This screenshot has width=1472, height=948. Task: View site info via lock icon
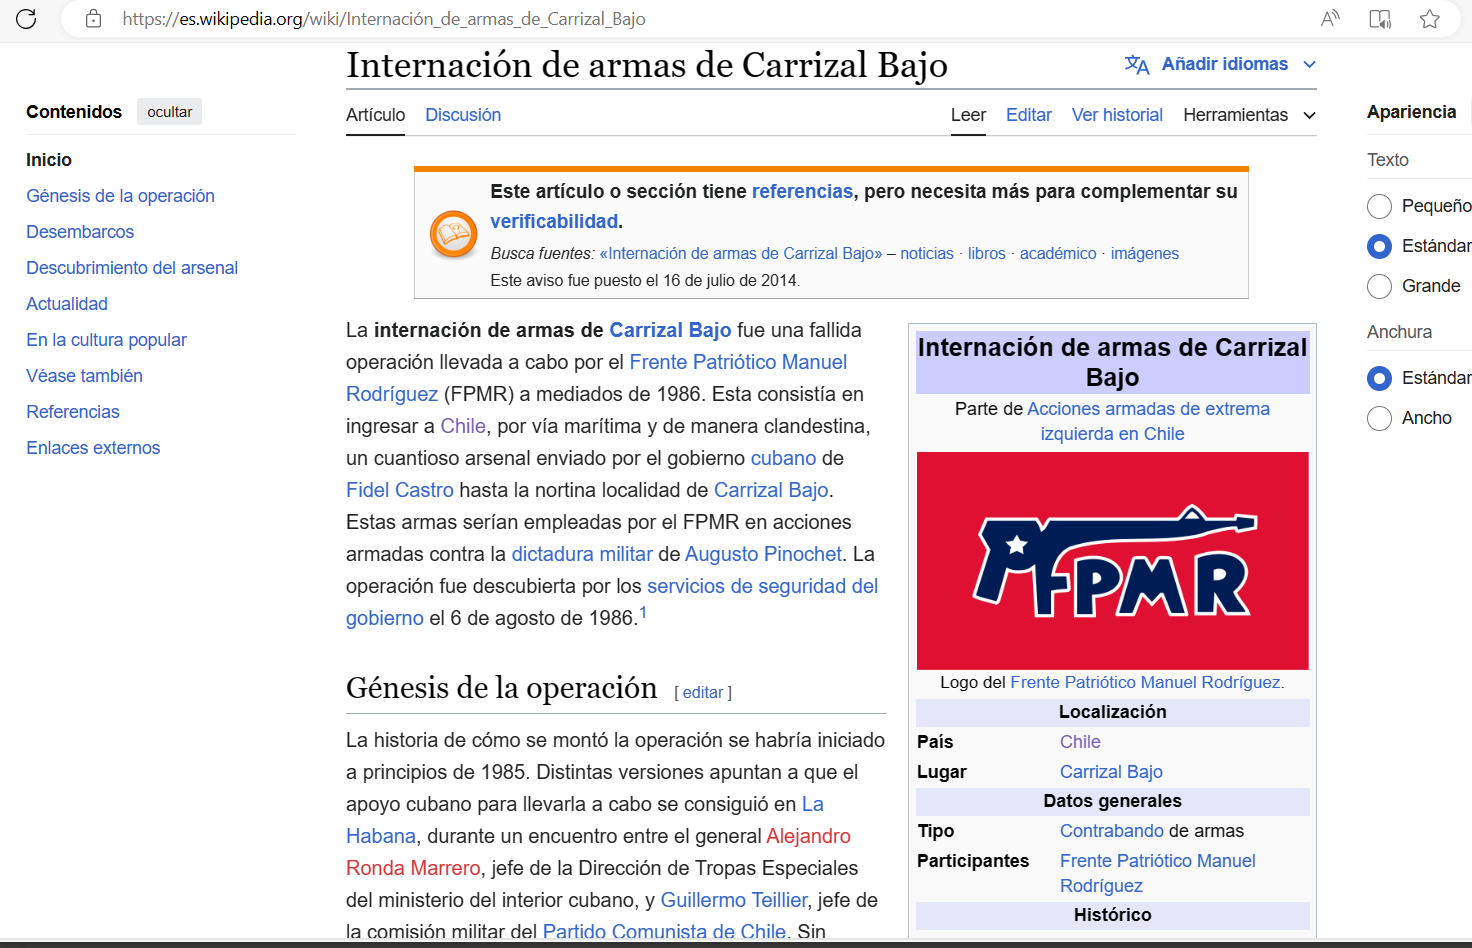[93, 18]
